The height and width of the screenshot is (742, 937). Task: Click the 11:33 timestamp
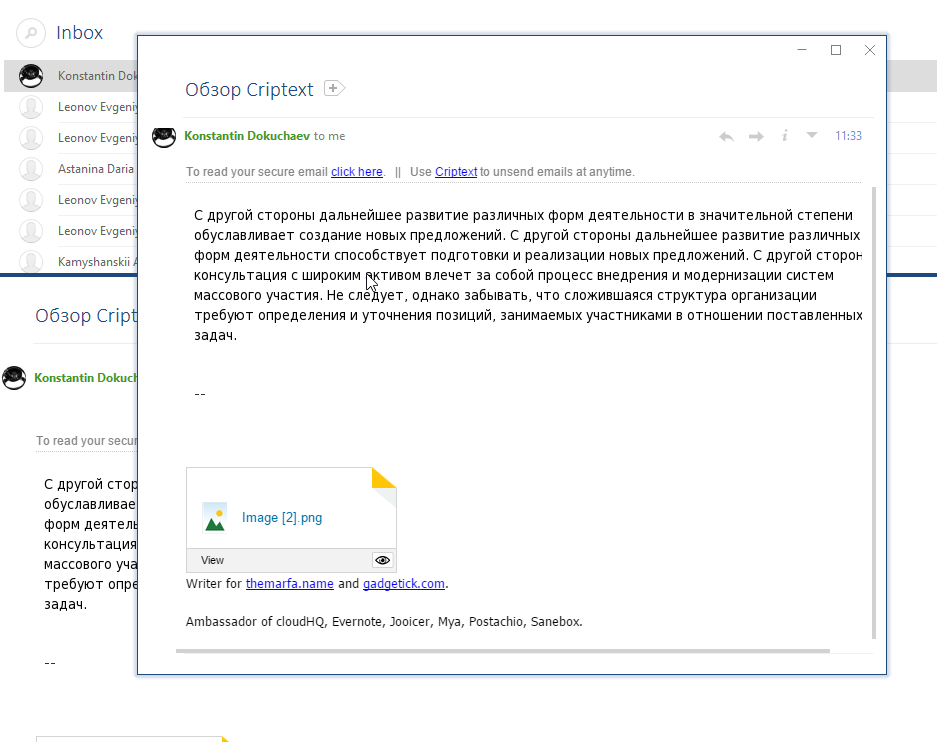click(848, 136)
